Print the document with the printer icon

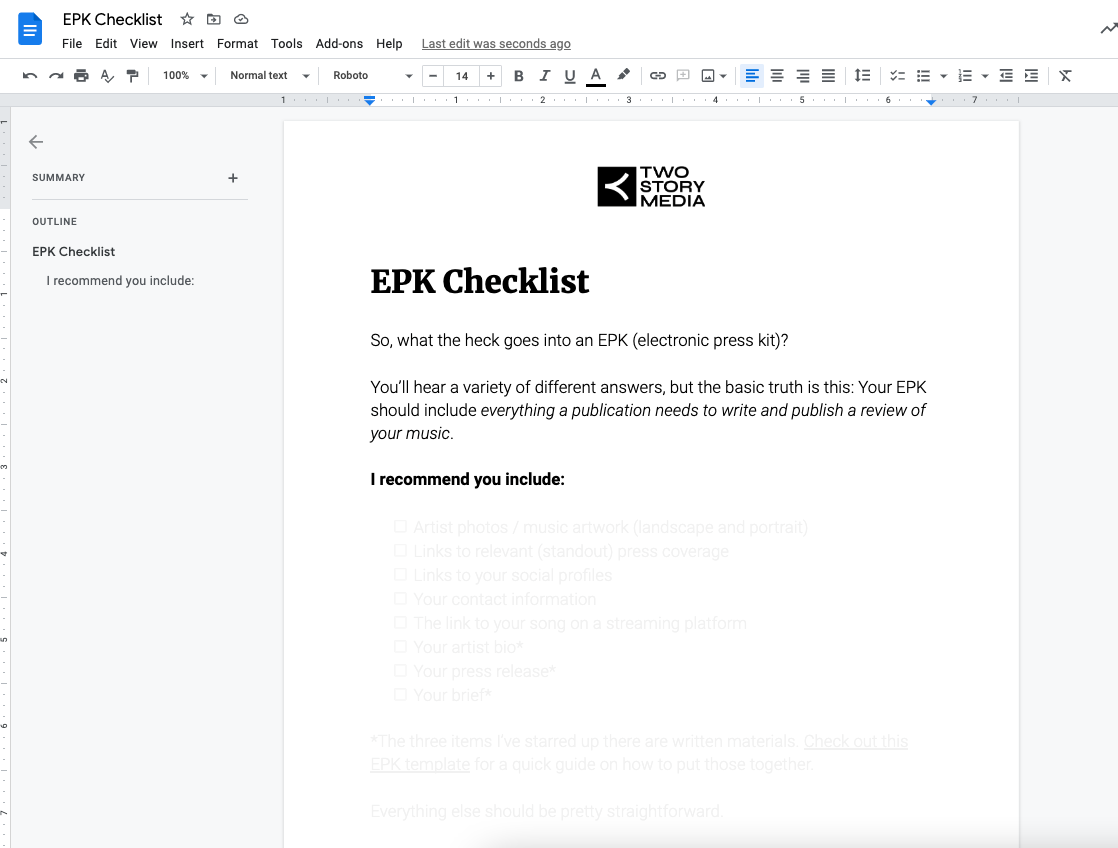(81, 76)
